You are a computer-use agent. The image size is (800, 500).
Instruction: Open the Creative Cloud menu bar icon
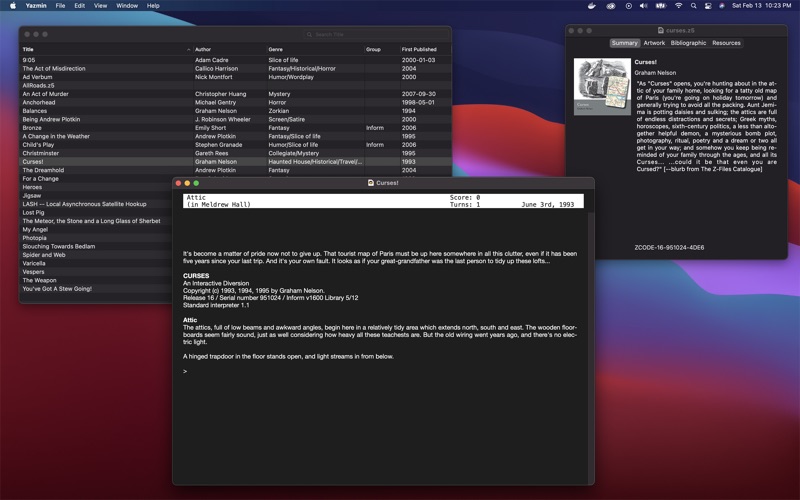click(x=611, y=6)
